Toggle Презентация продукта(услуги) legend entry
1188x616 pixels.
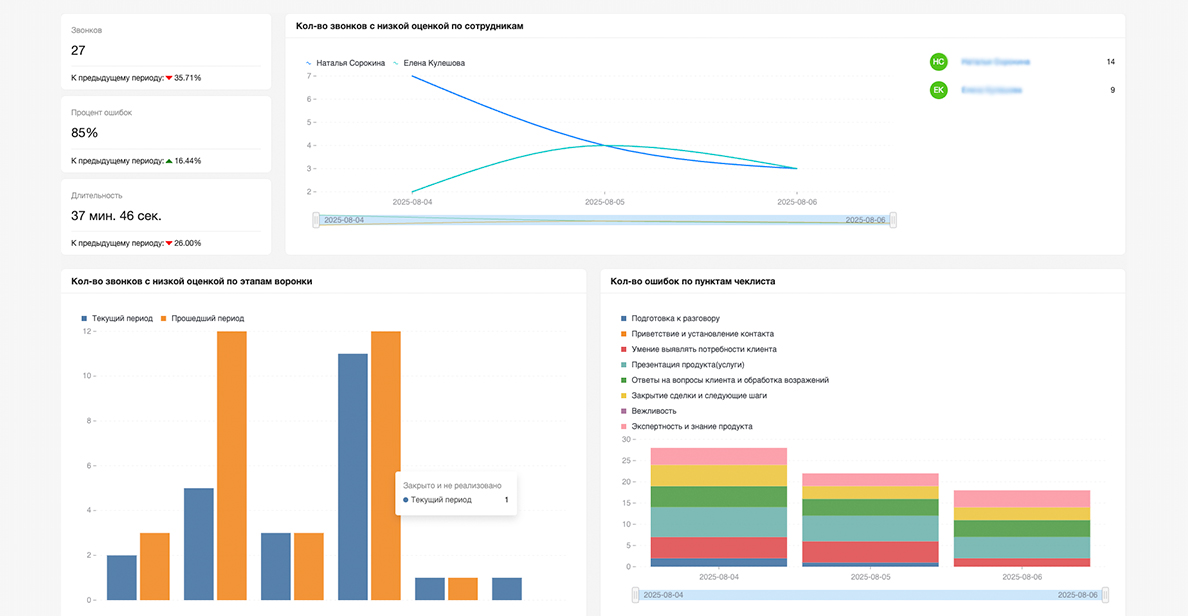pyautogui.click(x=683, y=364)
